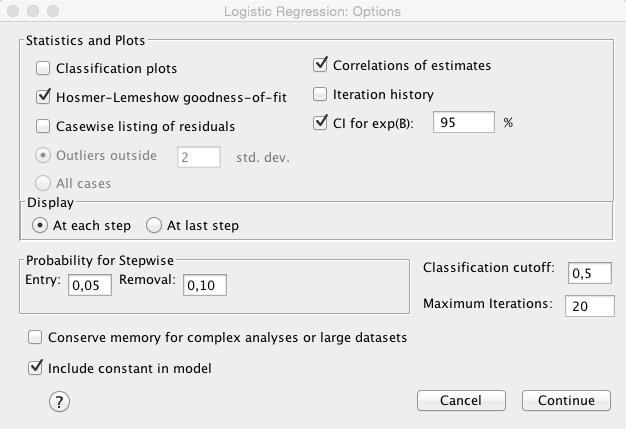Uncheck Correlations of estimates

coord(320,65)
